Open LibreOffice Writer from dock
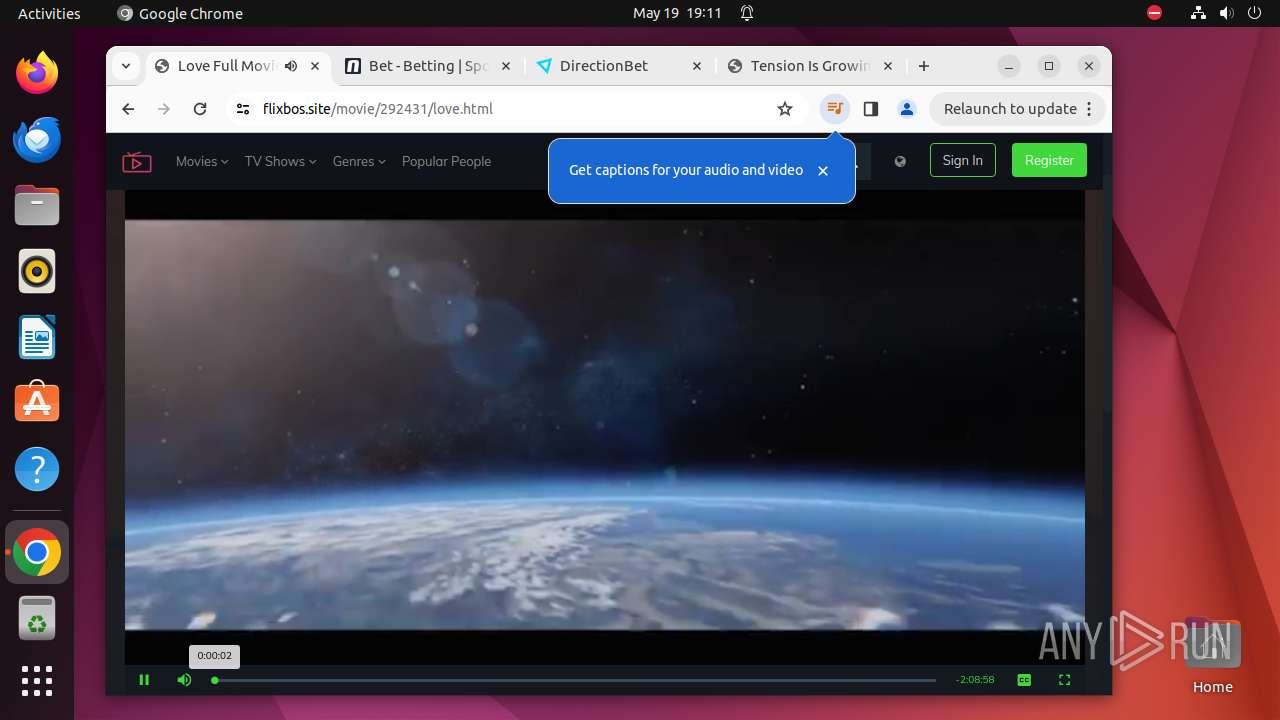Screen dimensions: 1280x720 37,337
